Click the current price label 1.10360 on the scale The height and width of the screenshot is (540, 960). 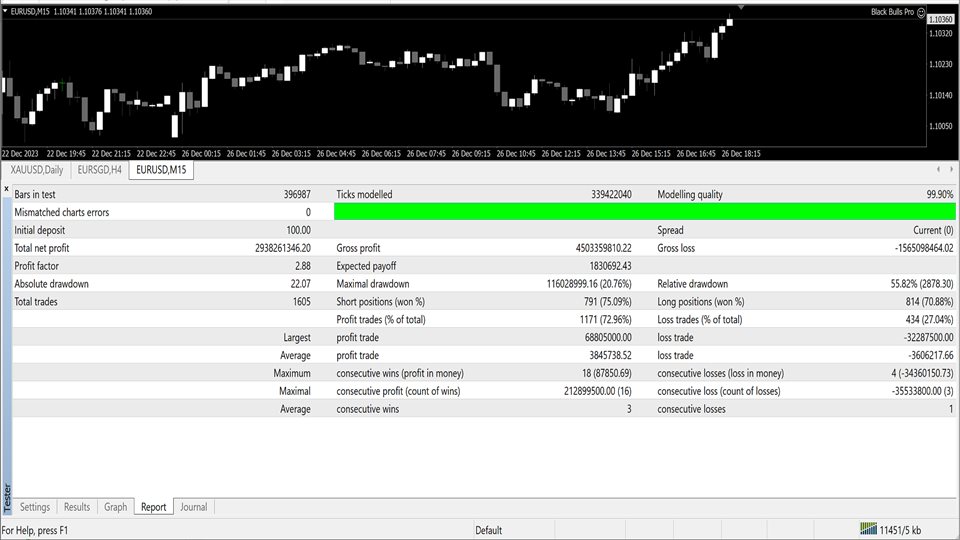coord(941,20)
